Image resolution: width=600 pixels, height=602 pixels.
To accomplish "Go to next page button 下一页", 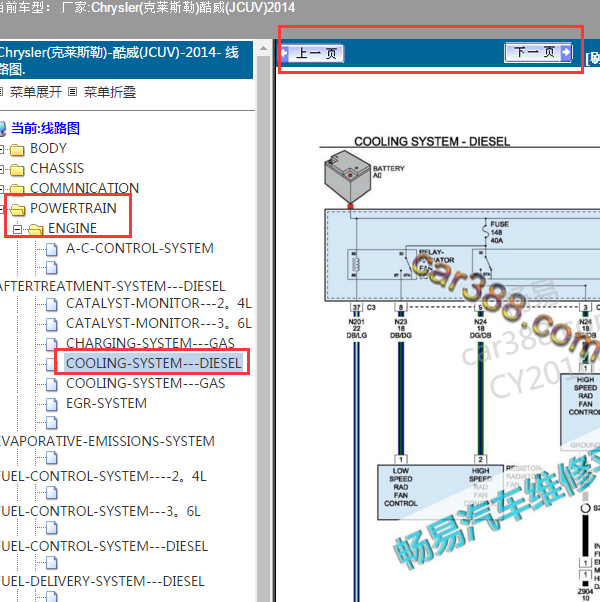I will pyautogui.click(x=539, y=52).
